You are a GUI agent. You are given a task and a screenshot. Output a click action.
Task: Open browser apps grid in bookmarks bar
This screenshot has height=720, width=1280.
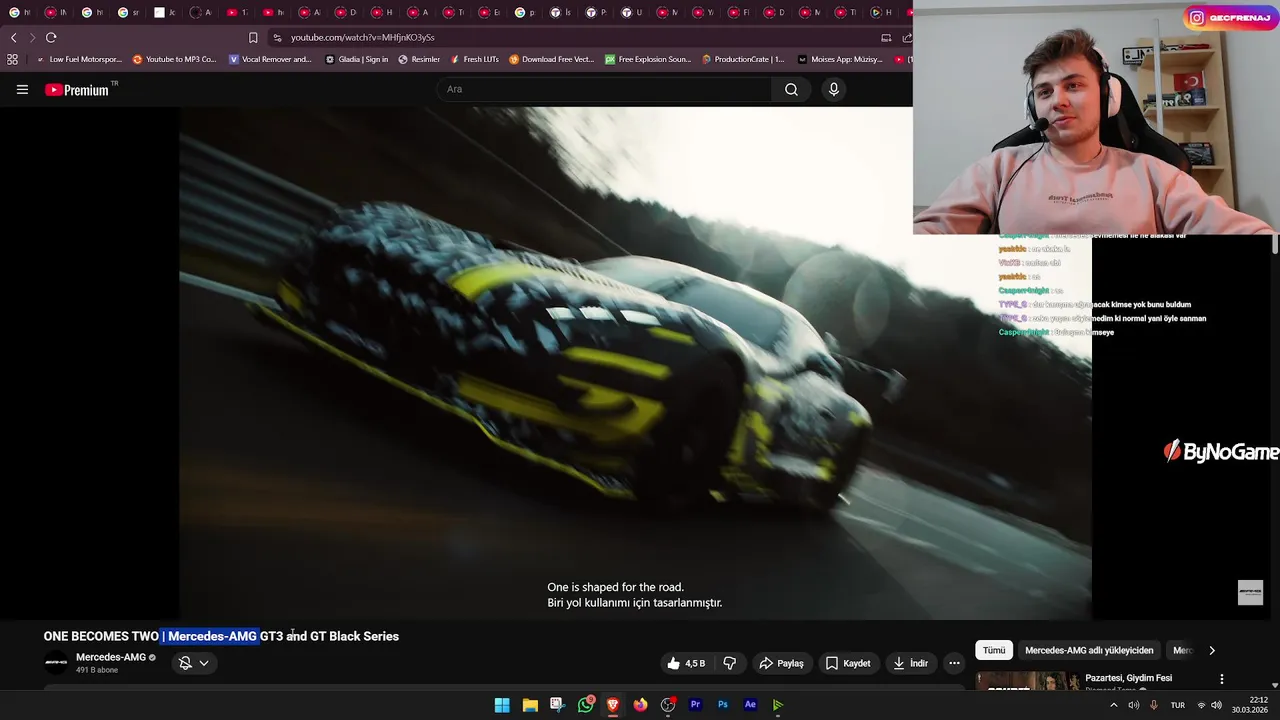click(13, 59)
